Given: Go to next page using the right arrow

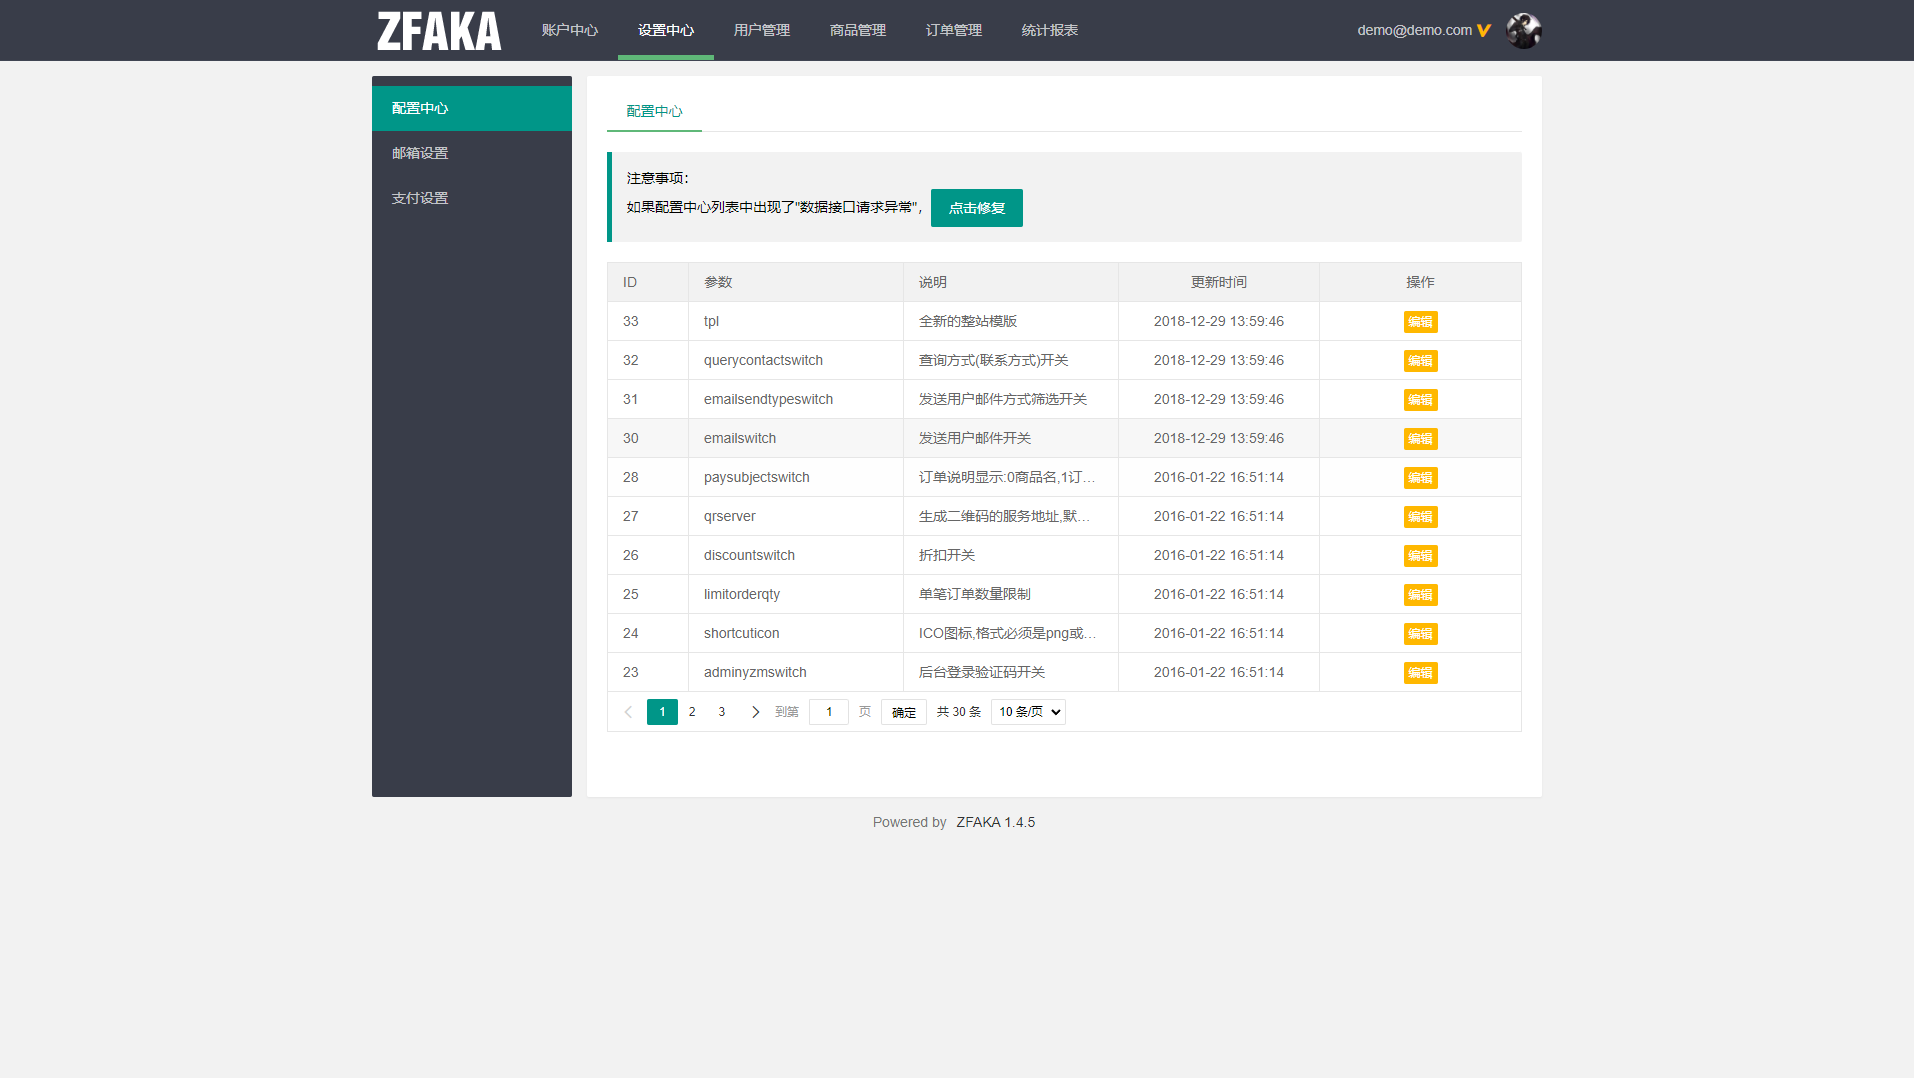Looking at the screenshot, I should (x=755, y=711).
